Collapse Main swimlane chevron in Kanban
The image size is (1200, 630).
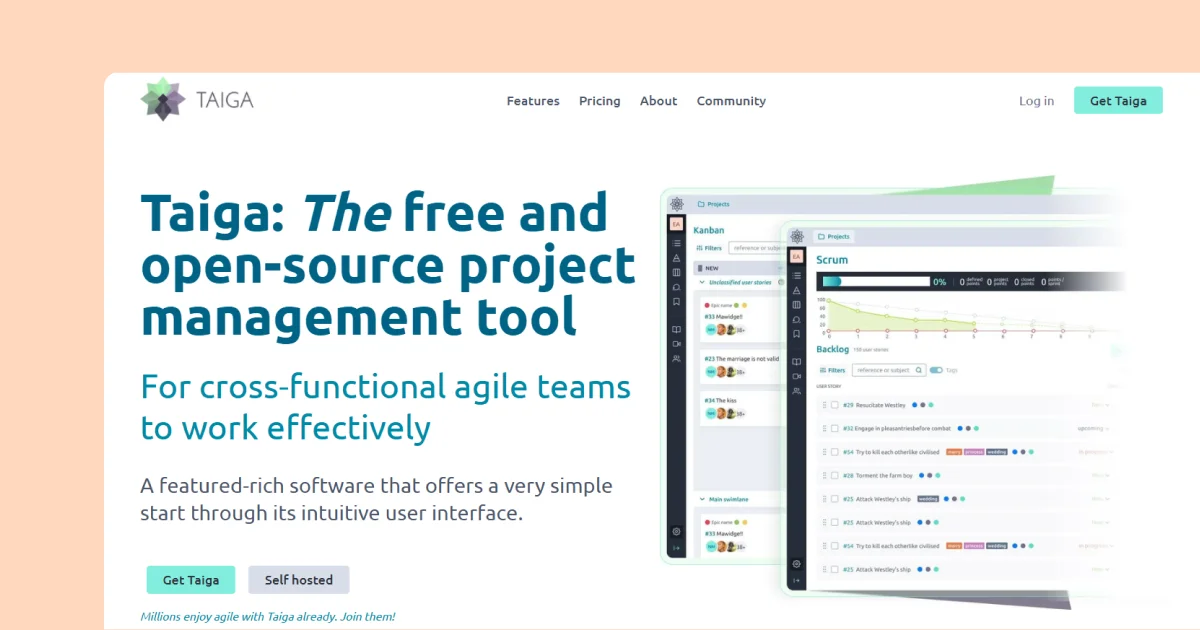click(x=702, y=499)
